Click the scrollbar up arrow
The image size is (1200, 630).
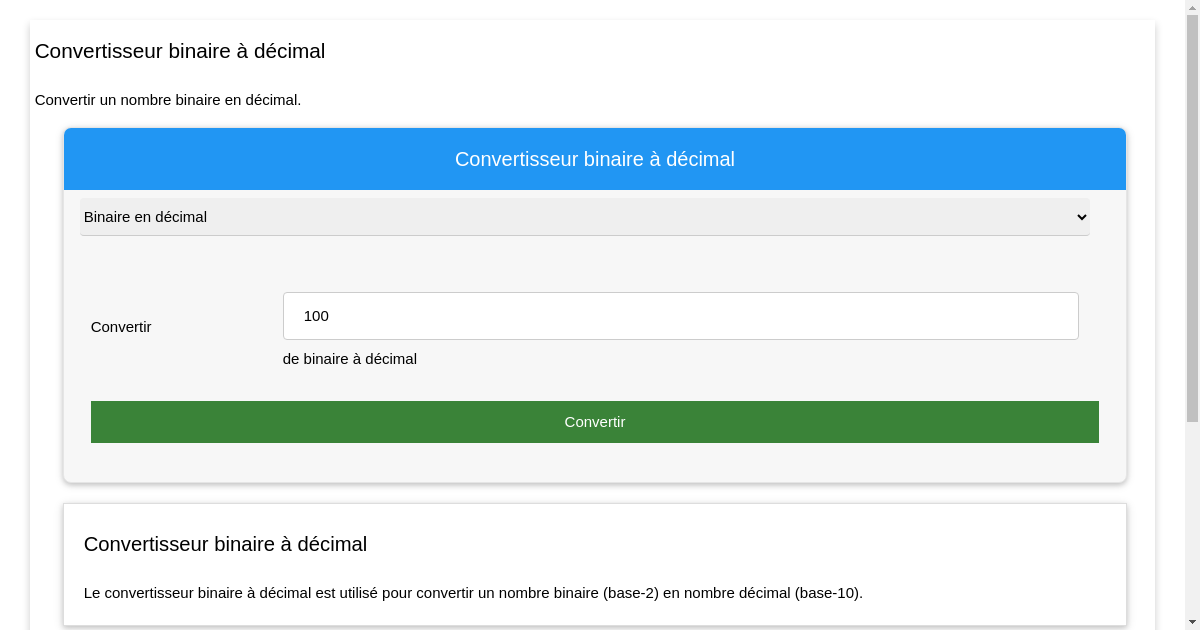(x=1192, y=6)
